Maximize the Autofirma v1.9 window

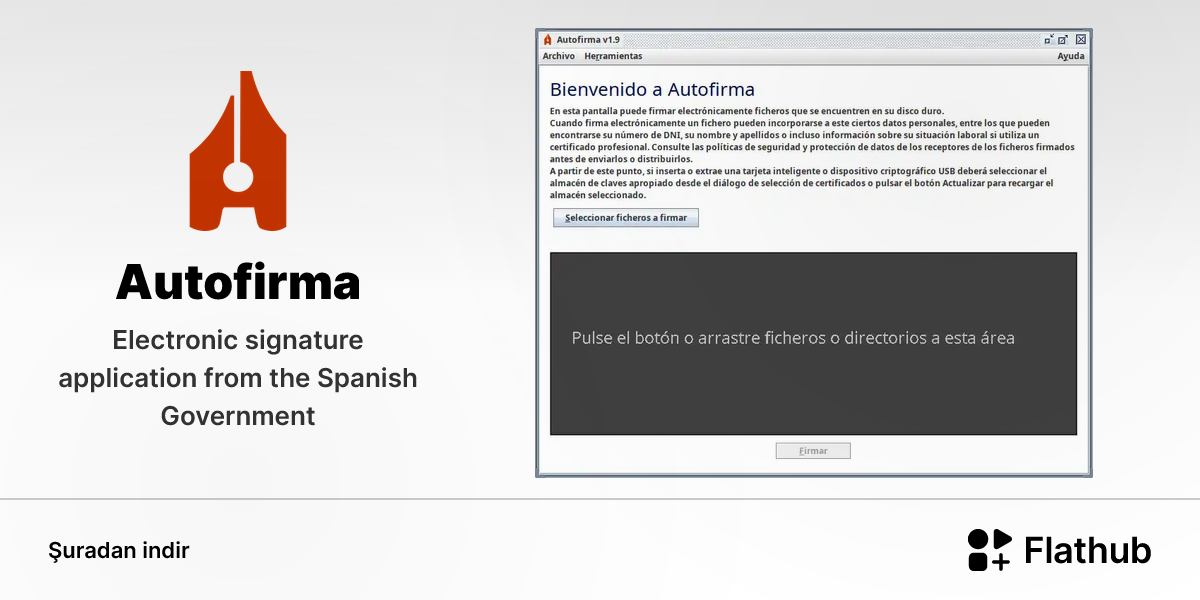1063,40
